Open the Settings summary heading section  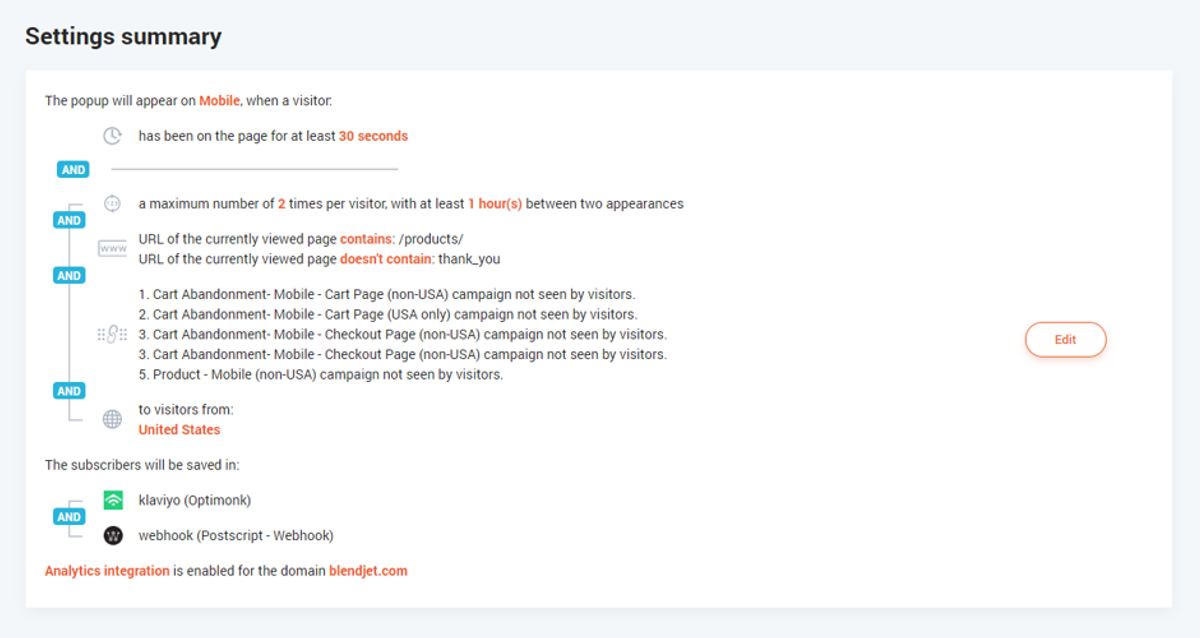[123, 36]
